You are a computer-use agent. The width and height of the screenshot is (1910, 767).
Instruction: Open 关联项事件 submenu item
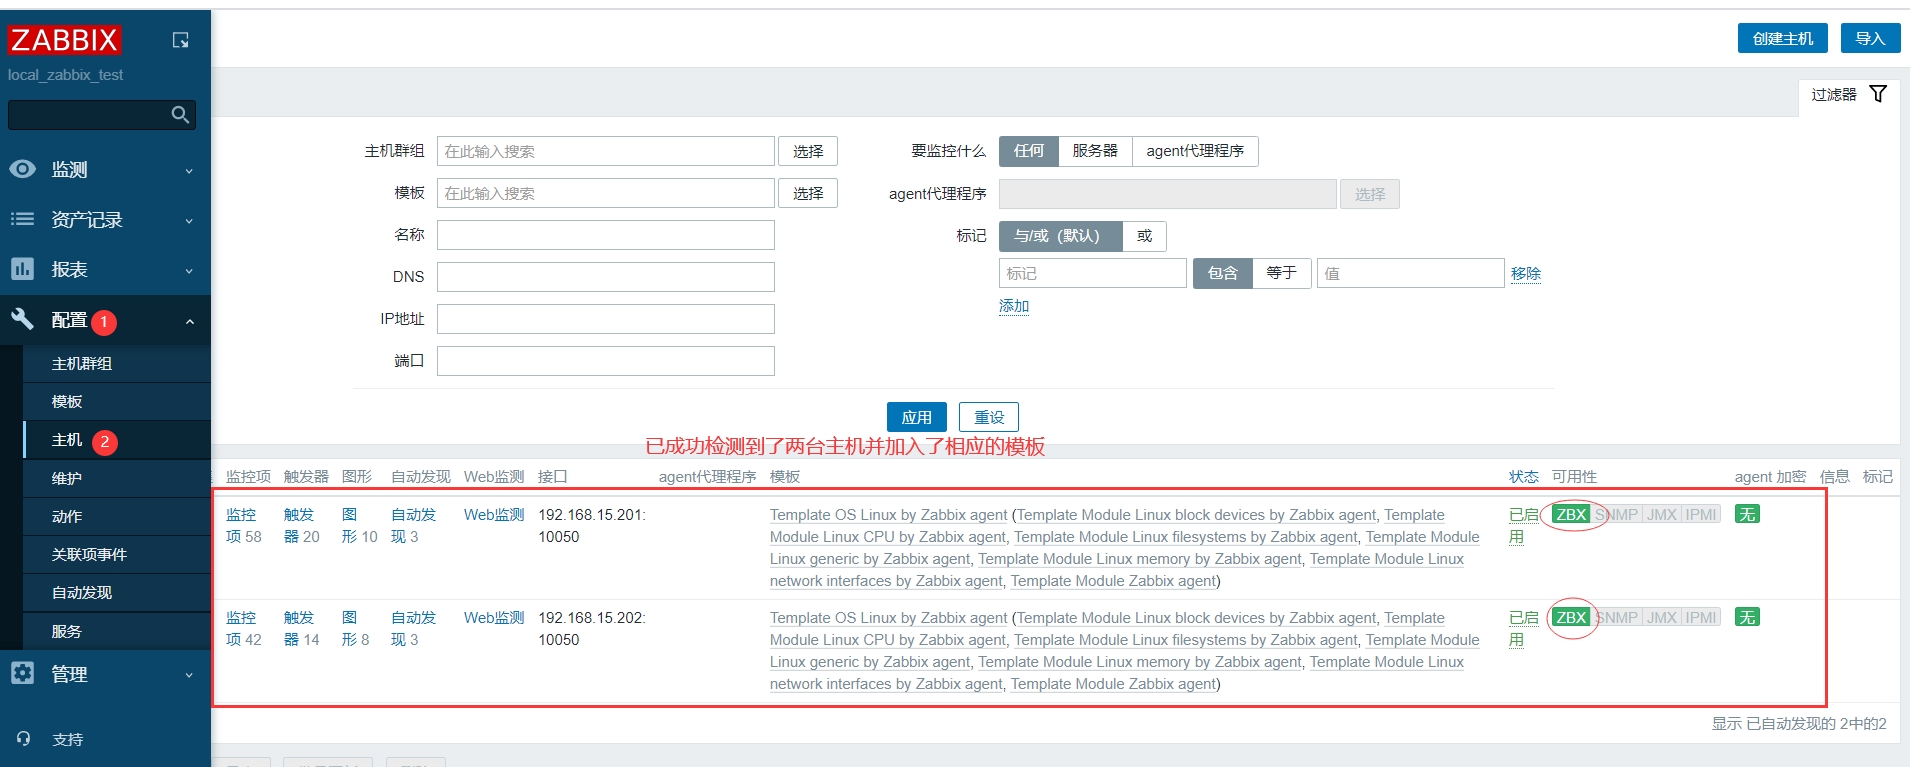point(117,554)
